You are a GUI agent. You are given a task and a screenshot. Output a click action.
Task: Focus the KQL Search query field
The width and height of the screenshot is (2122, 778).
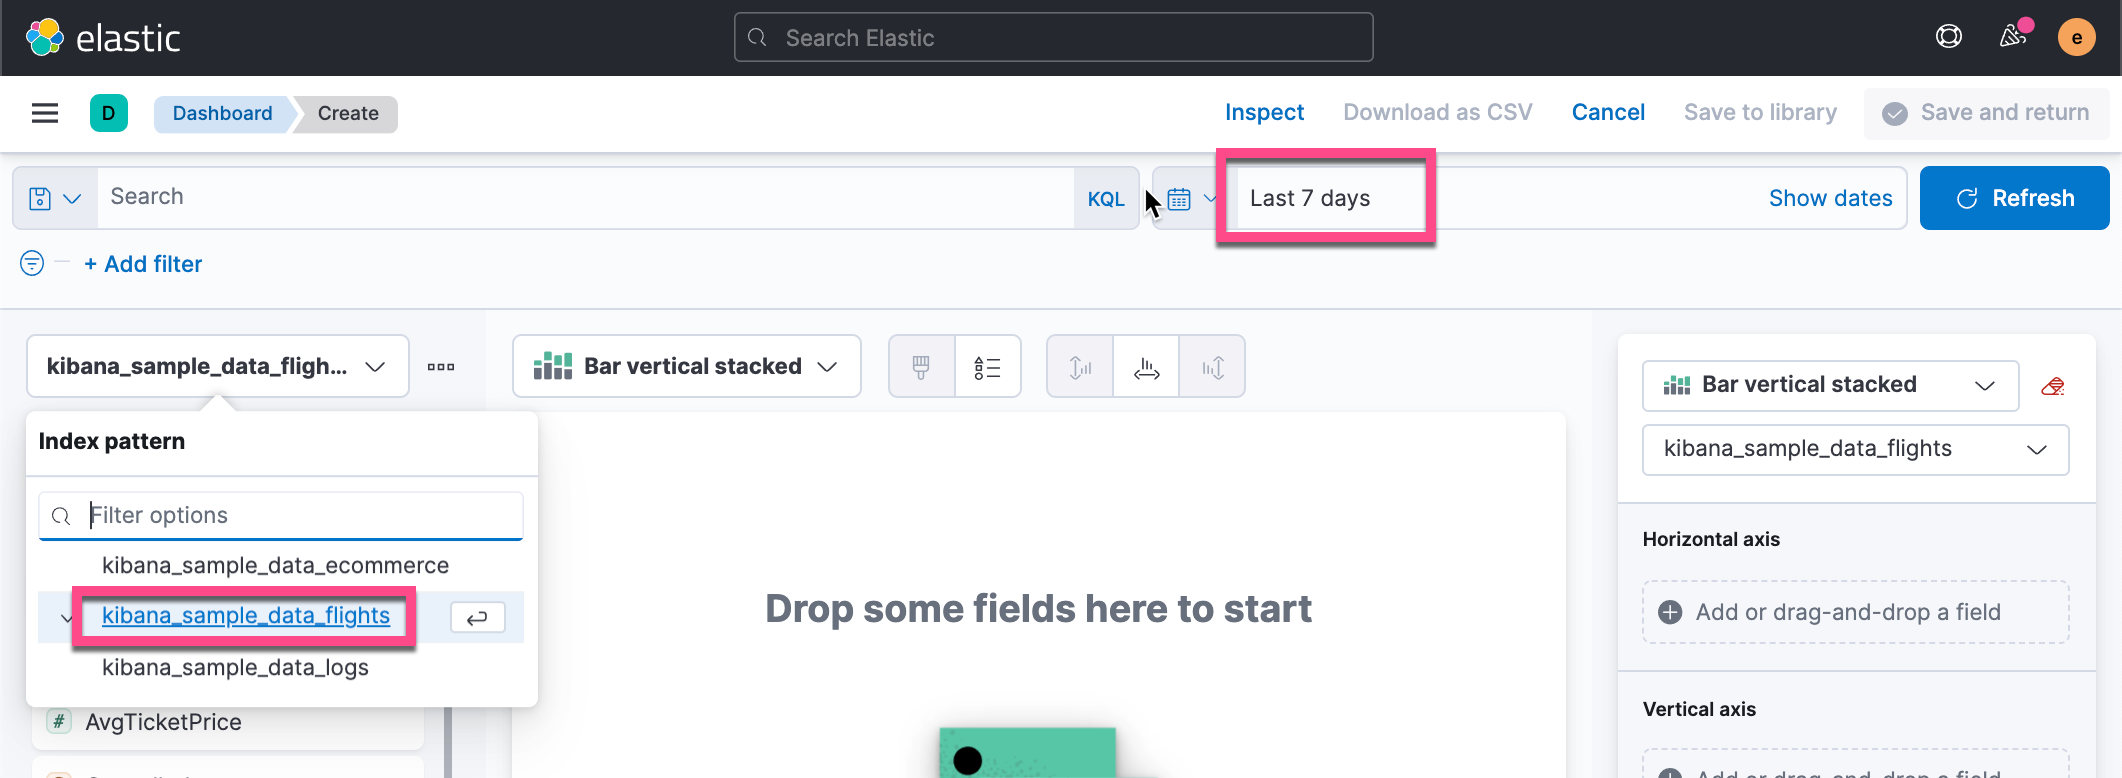[585, 197]
